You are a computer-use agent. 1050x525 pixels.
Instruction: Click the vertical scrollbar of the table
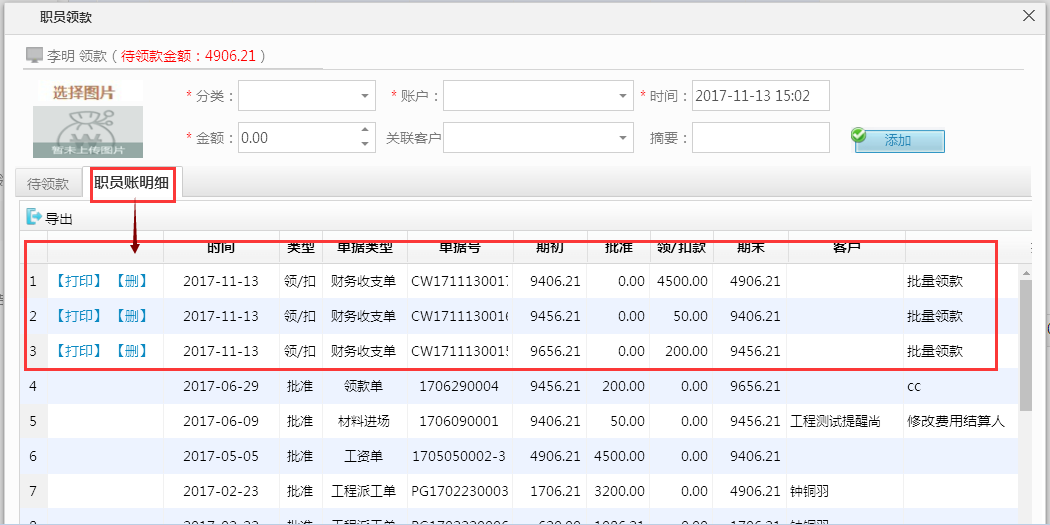pos(1025,345)
